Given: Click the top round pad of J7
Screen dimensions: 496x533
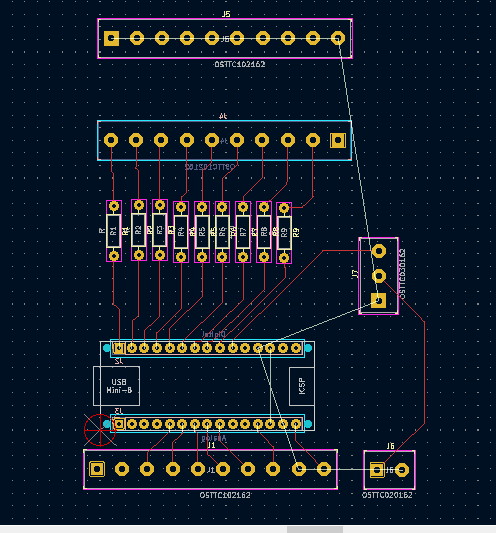Looking at the screenshot, I should click(x=379, y=251).
